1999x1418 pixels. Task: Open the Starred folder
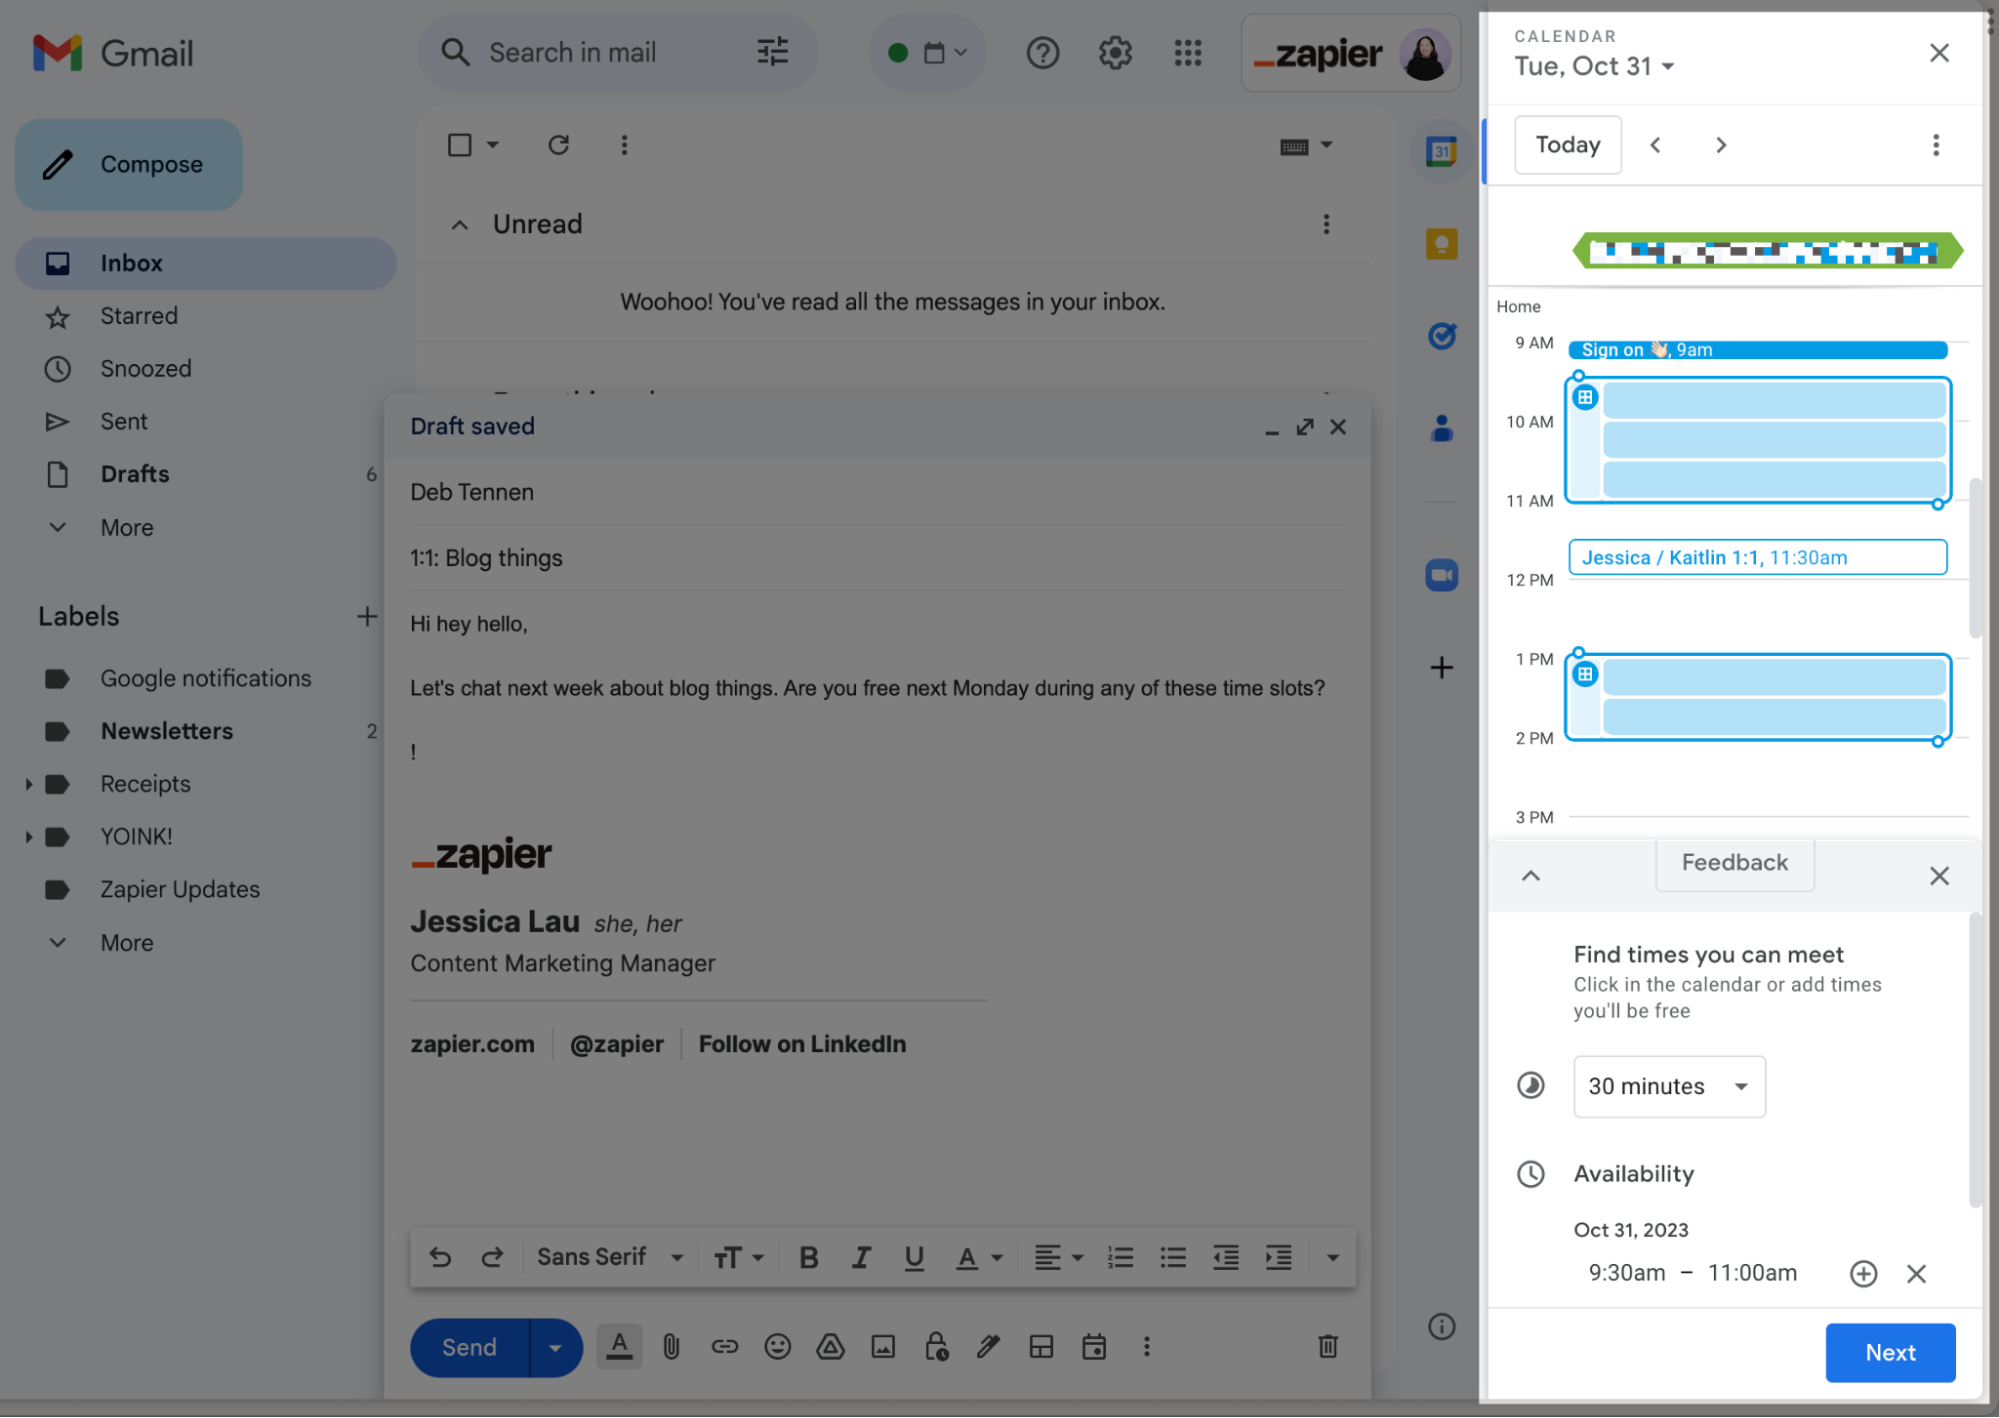tap(206, 316)
